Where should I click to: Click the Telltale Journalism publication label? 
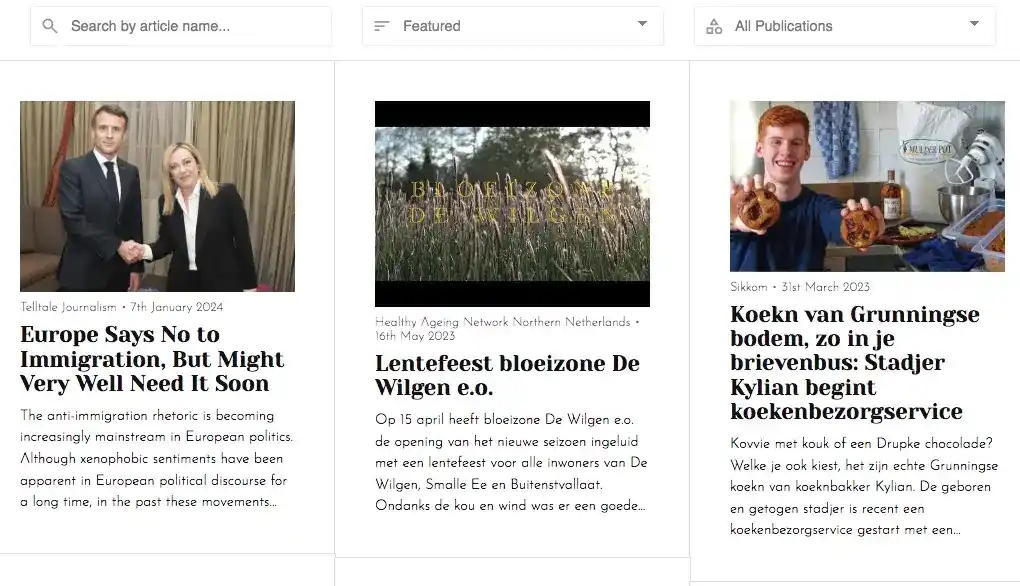point(68,307)
